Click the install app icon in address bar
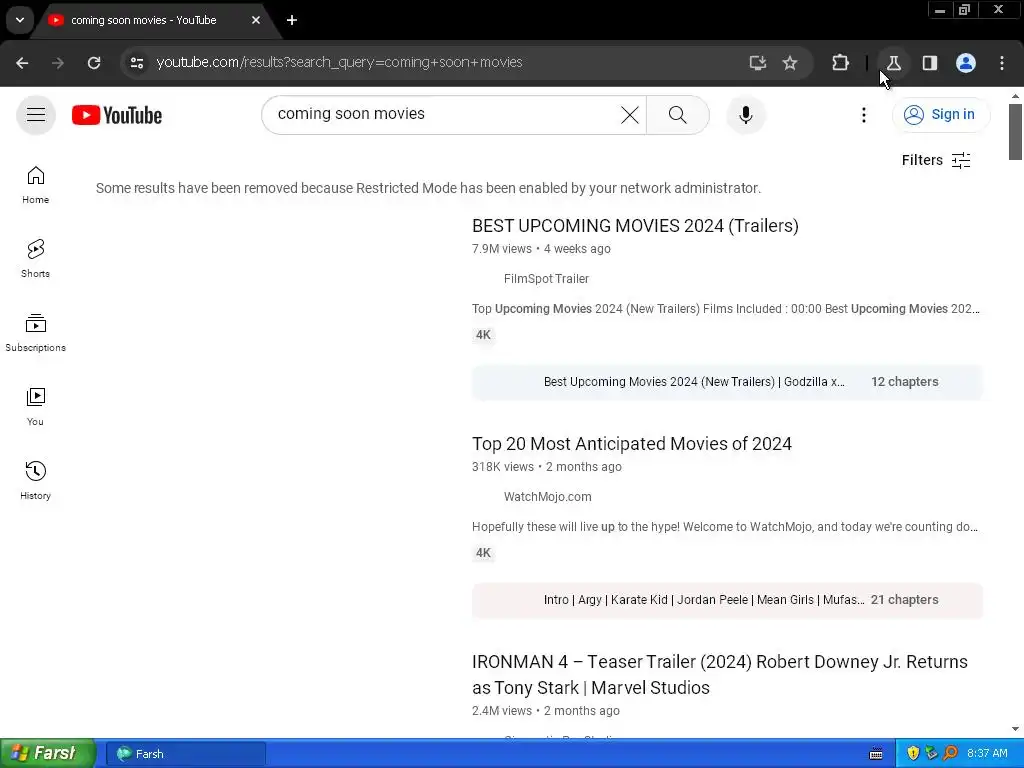This screenshot has width=1024, height=768. 758,63
